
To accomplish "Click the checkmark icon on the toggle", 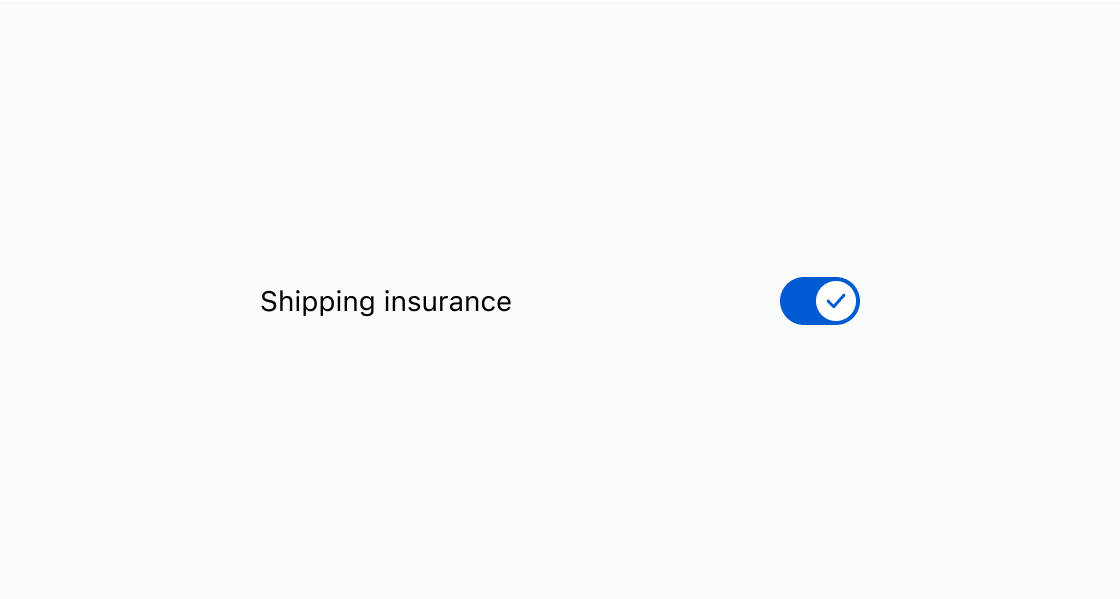I will [x=836, y=301].
